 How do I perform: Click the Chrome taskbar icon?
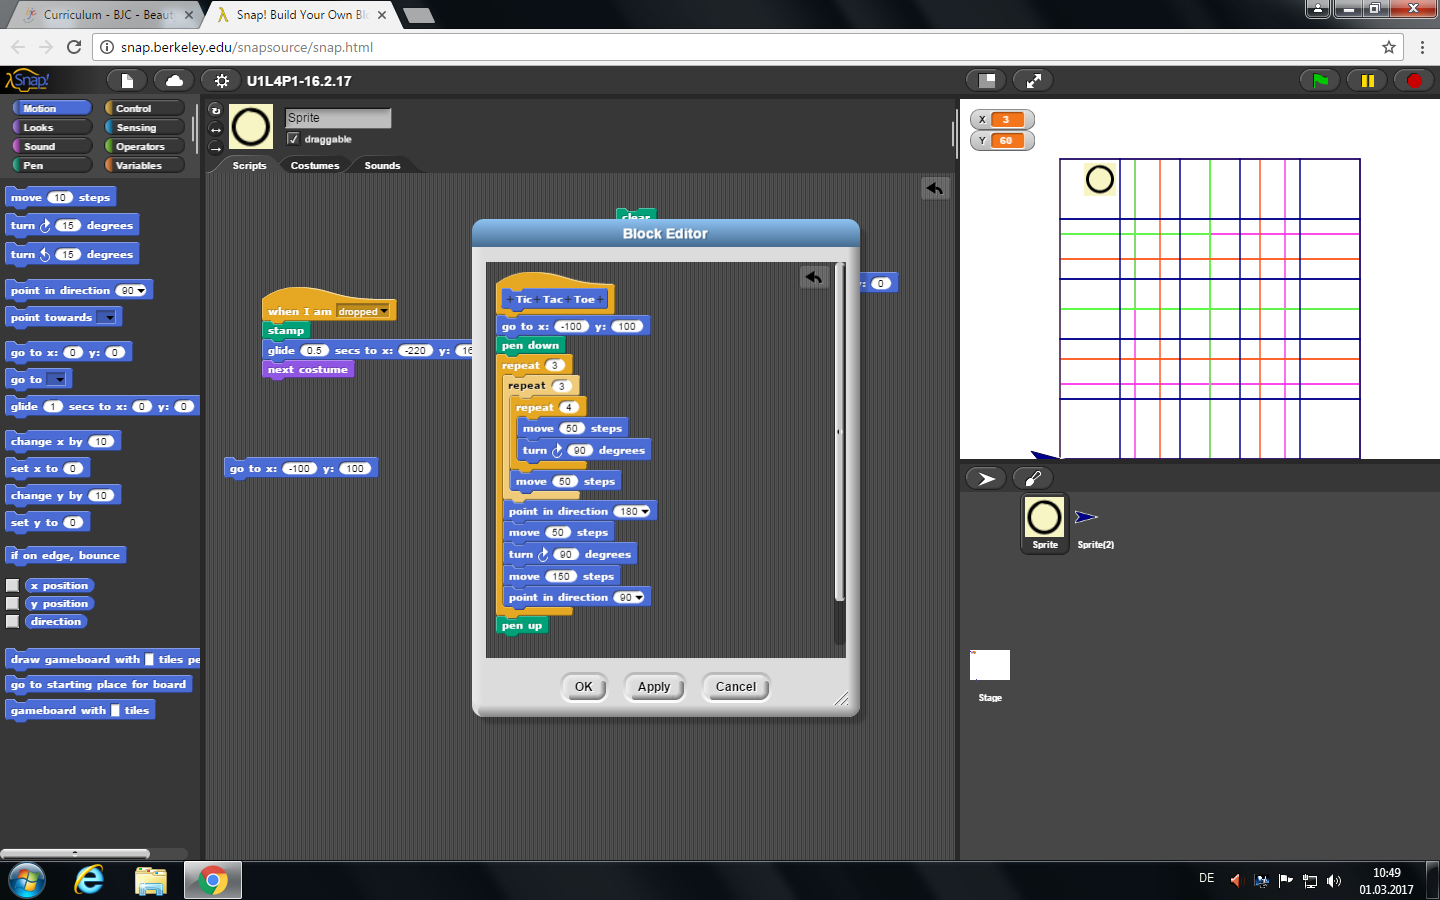click(212, 880)
